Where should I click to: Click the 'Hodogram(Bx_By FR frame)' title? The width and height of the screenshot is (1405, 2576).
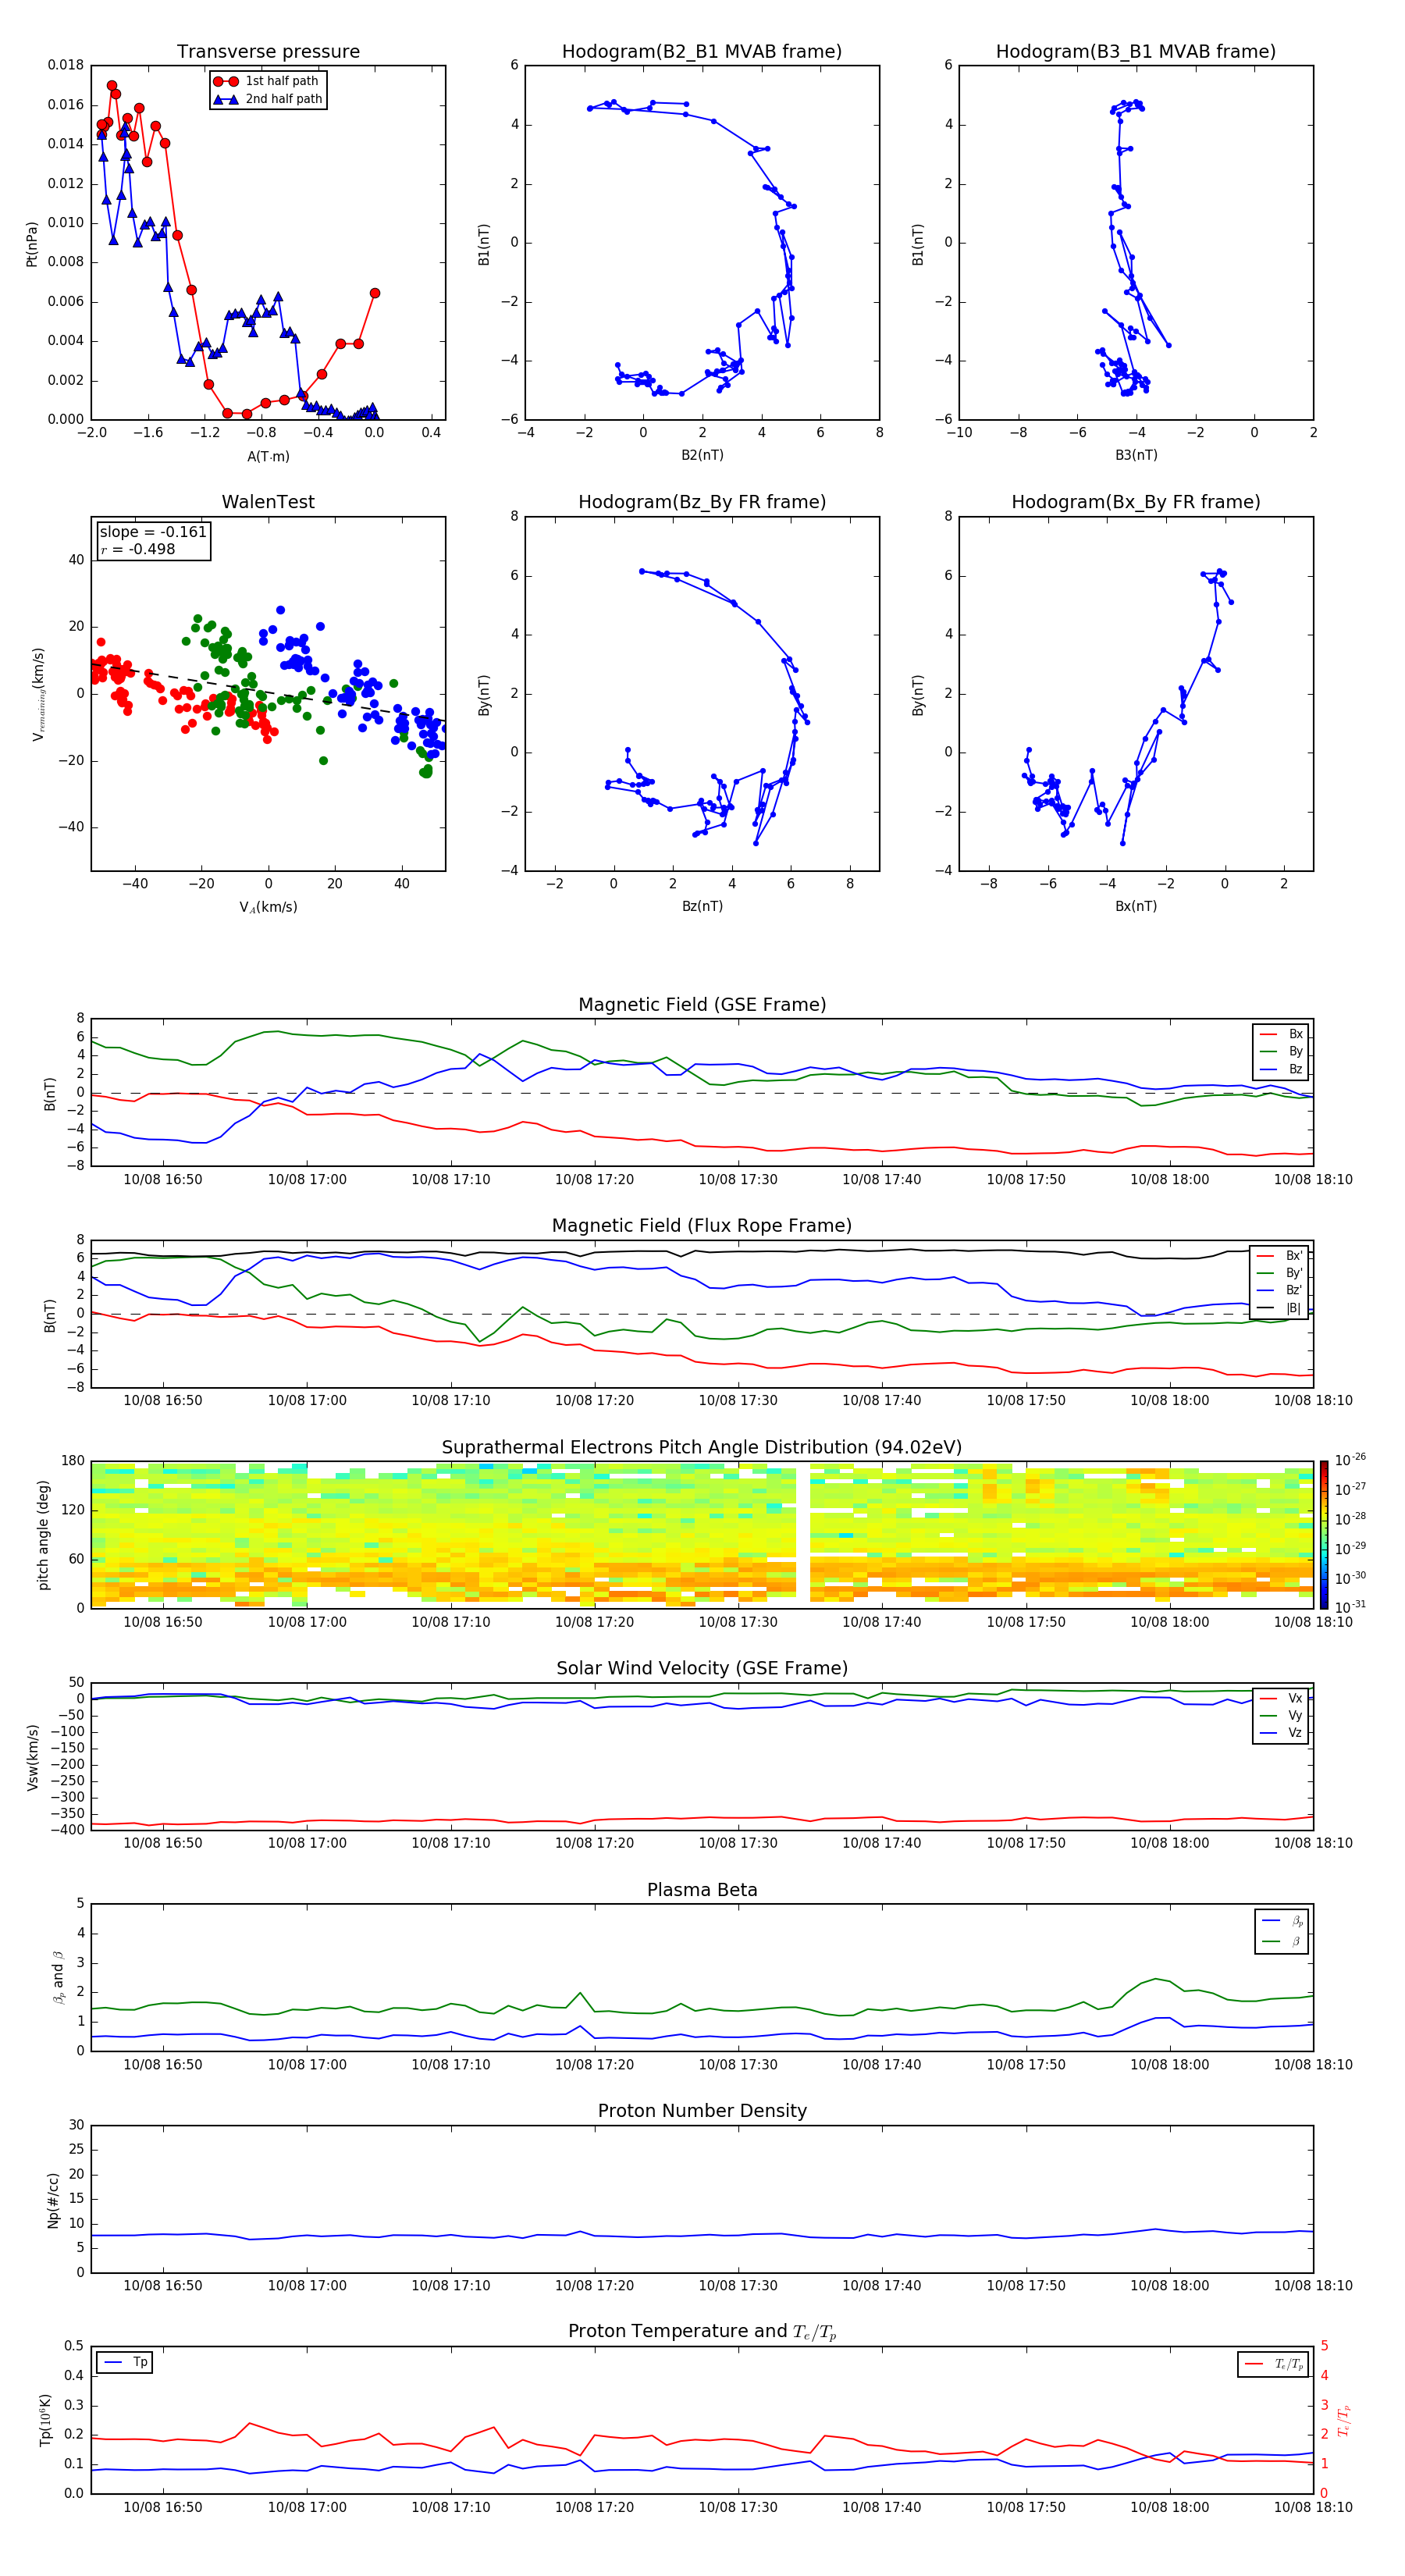coord(1136,502)
